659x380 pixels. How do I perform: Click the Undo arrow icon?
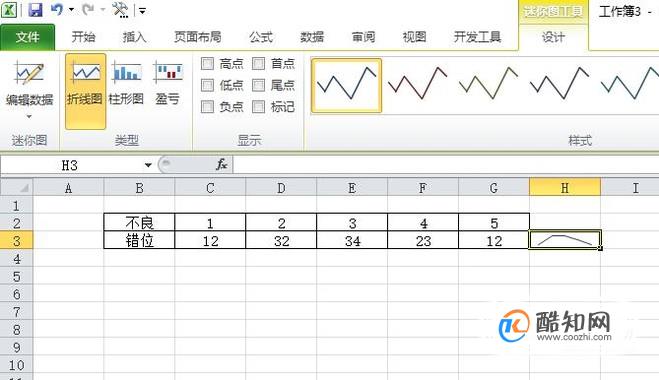57,9
